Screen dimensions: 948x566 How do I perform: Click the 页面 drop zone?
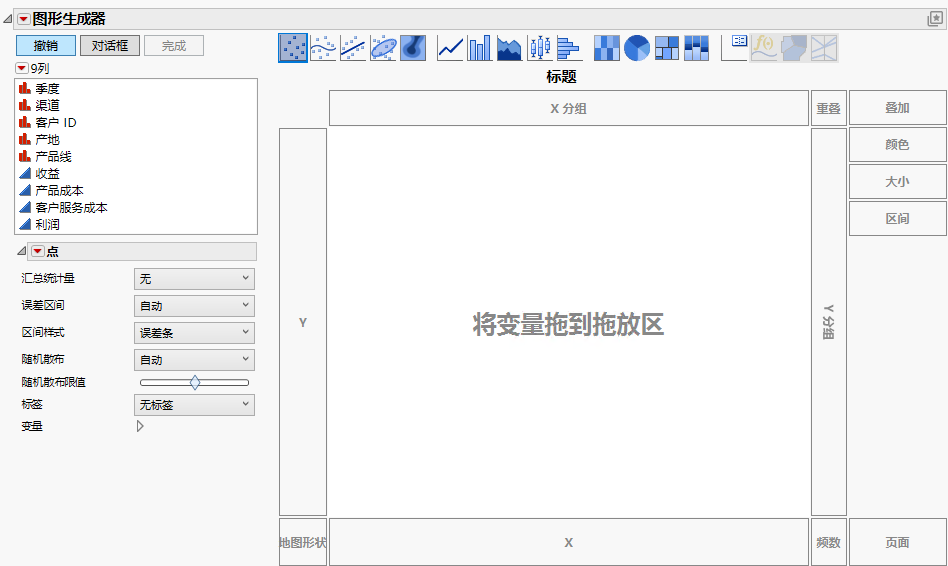click(898, 542)
